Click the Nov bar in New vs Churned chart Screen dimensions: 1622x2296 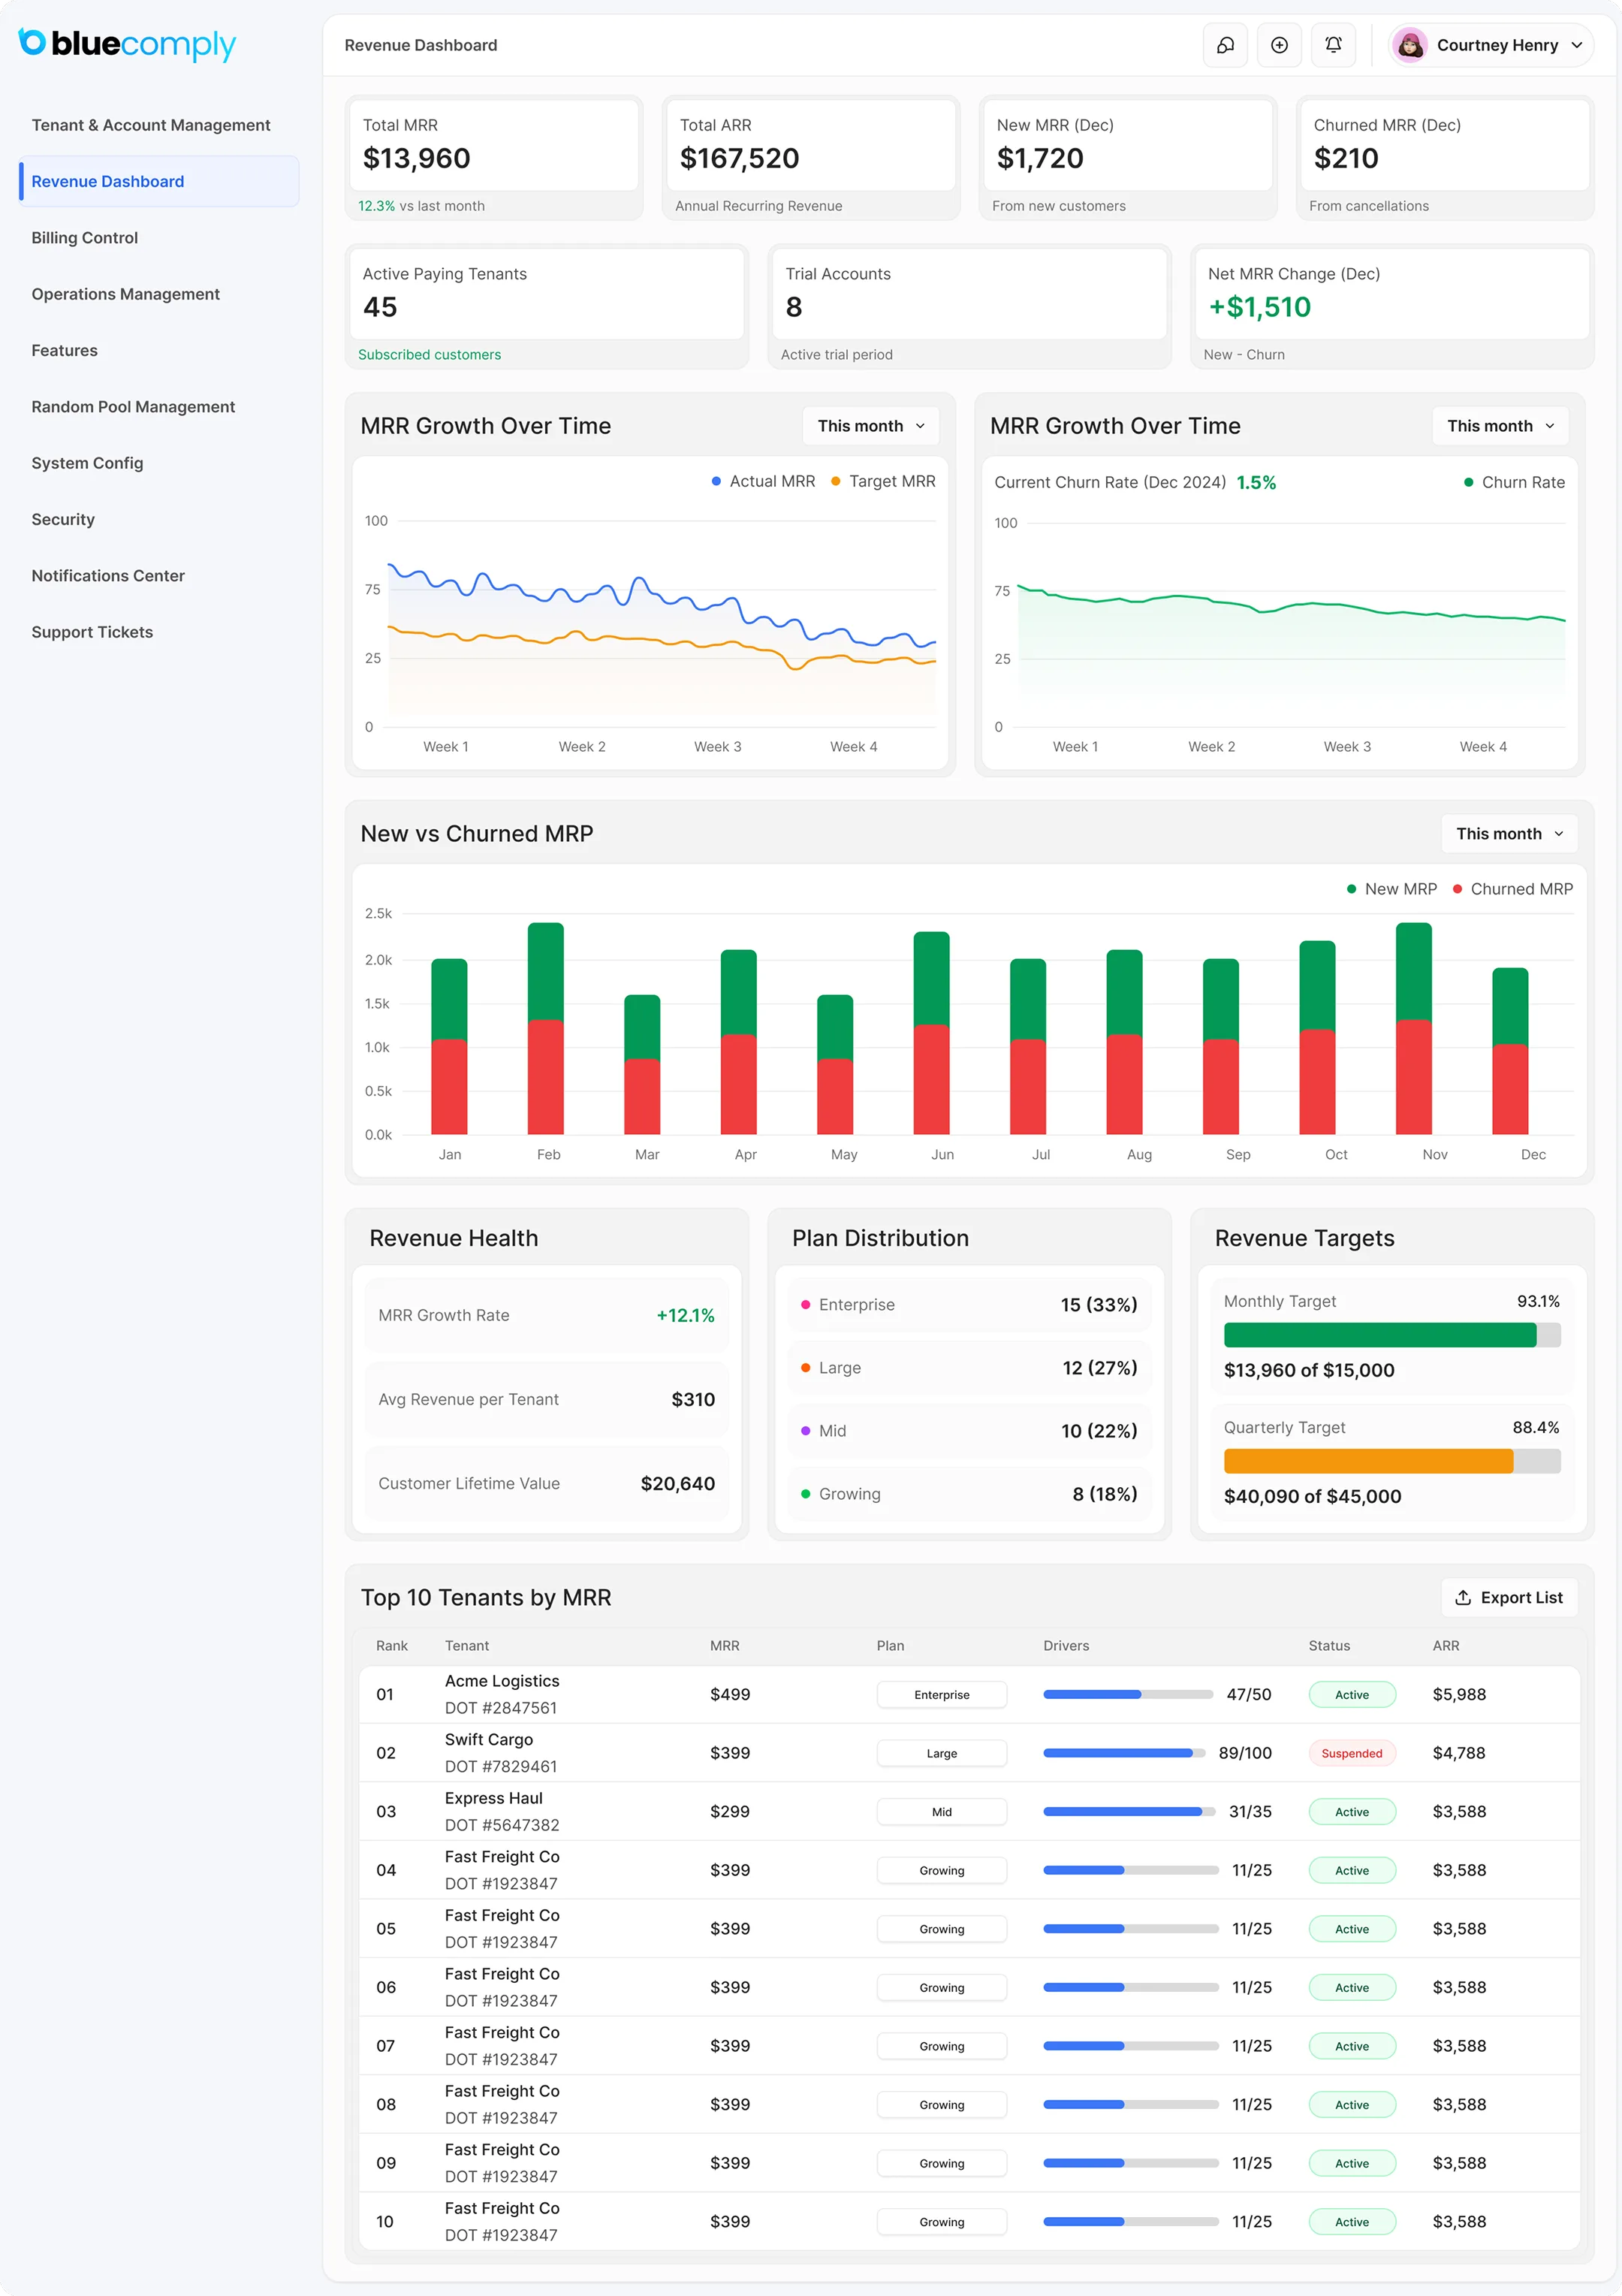click(x=1413, y=1028)
